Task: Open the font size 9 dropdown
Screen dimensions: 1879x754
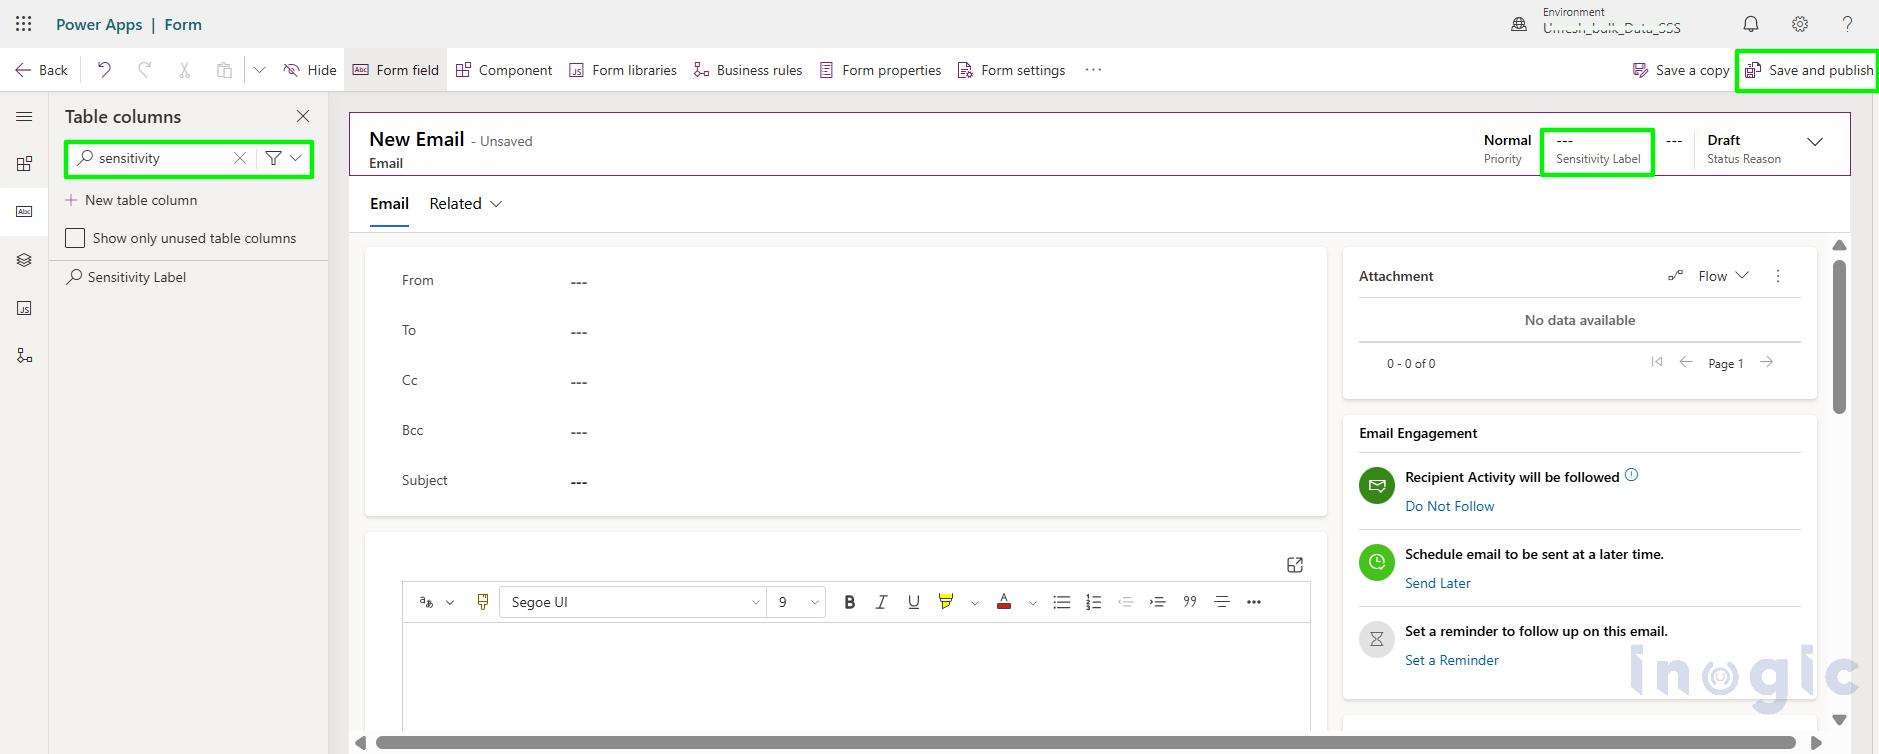Action: pyautogui.click(x=798, y=602)
